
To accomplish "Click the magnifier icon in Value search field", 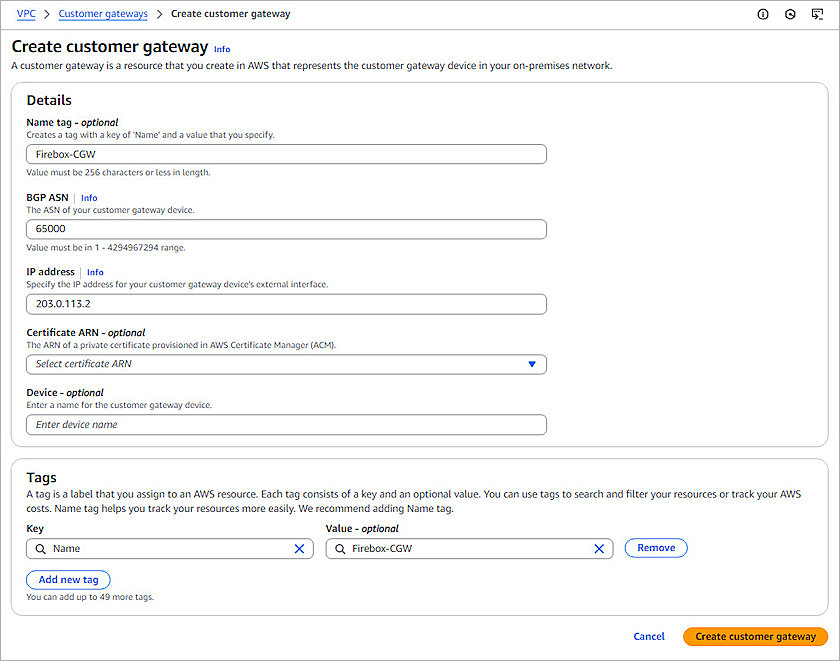I will pos(340,548).
